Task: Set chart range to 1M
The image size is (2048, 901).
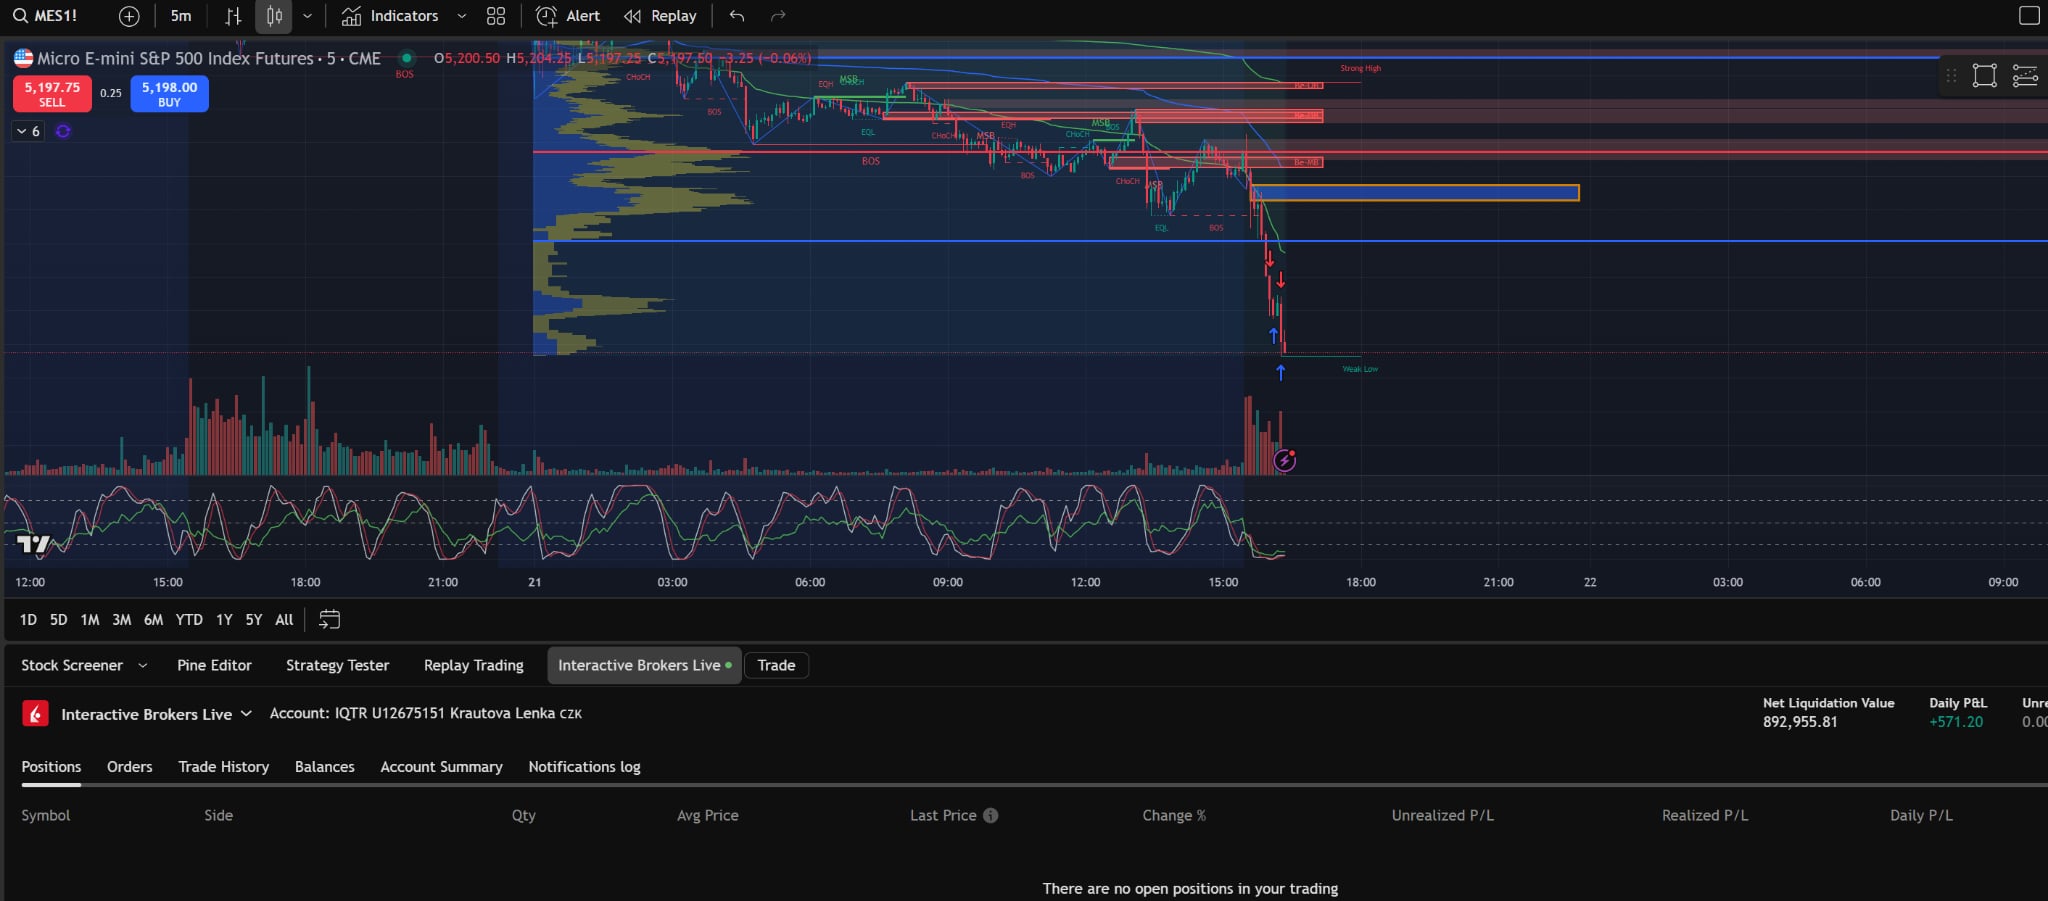Action: coord(90,620)
